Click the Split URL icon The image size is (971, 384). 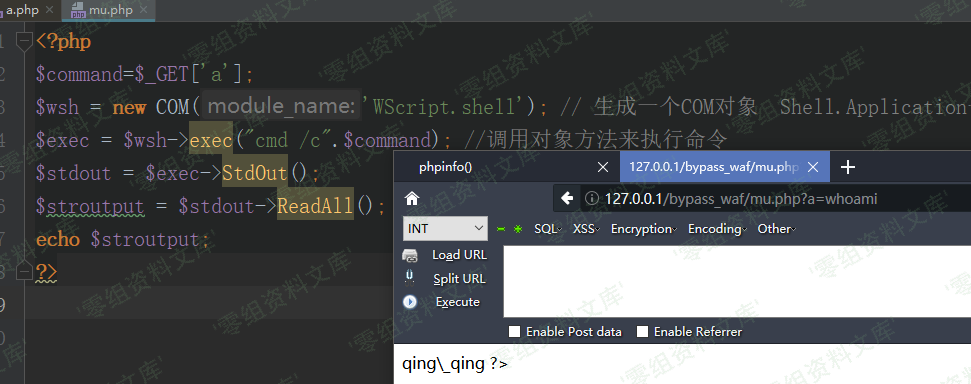(x=409, y=276)
